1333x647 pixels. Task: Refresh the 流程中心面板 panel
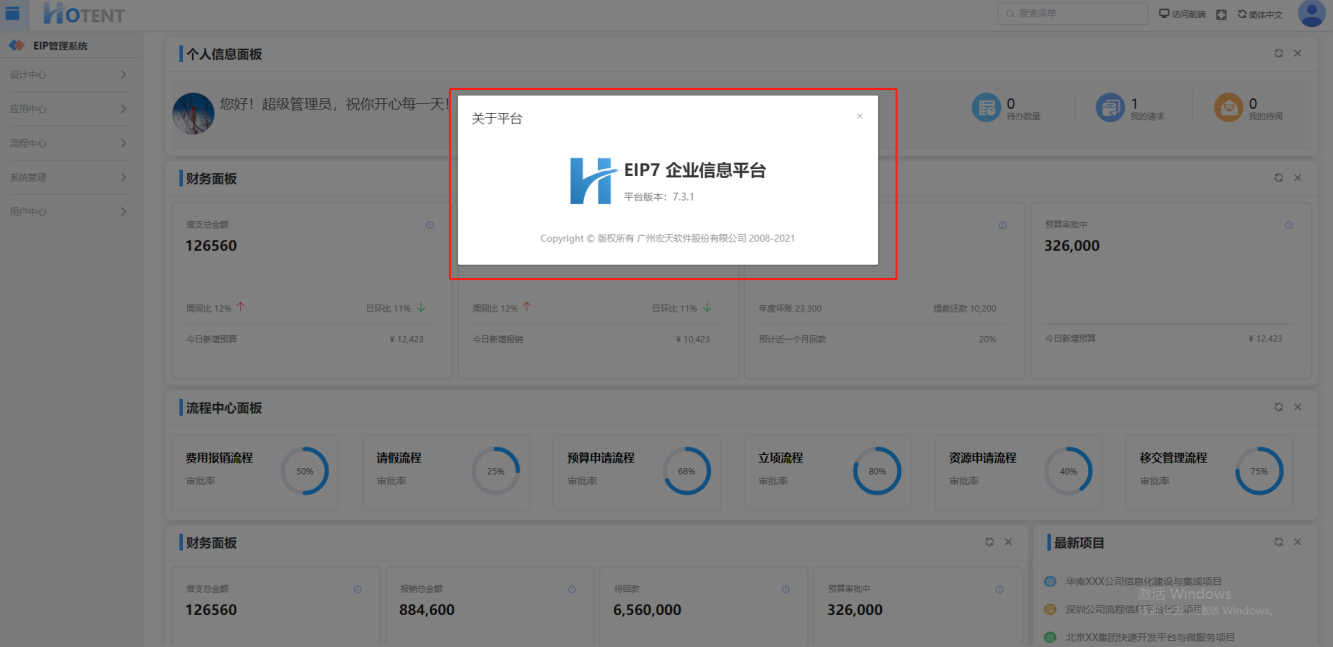(1278, 407)
